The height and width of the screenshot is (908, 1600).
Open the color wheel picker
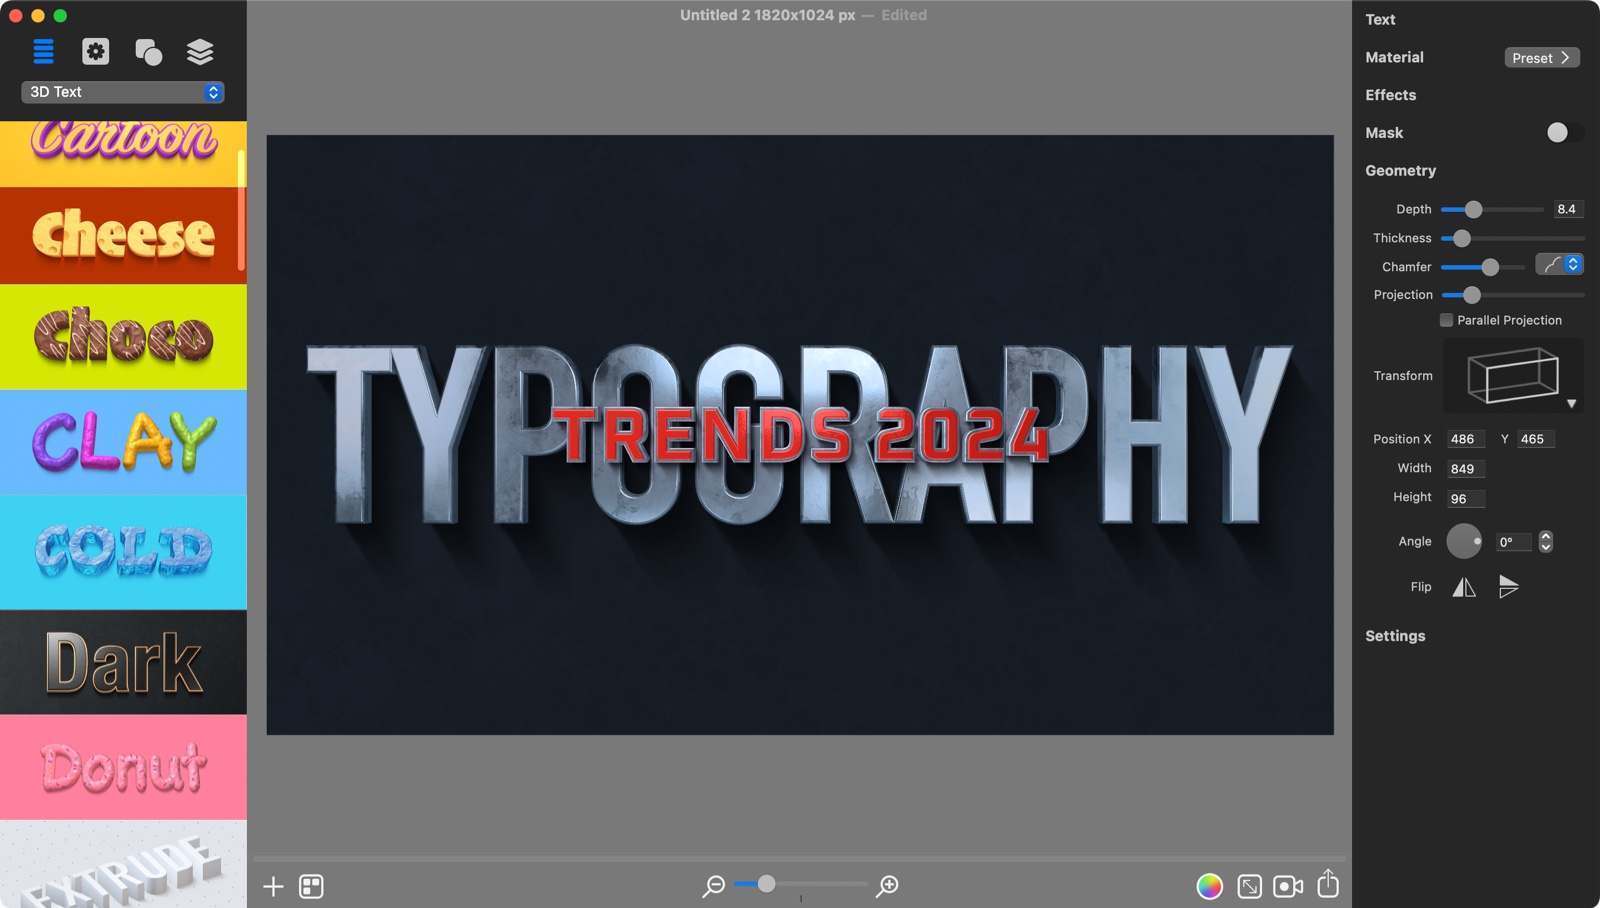[1209, 886]
